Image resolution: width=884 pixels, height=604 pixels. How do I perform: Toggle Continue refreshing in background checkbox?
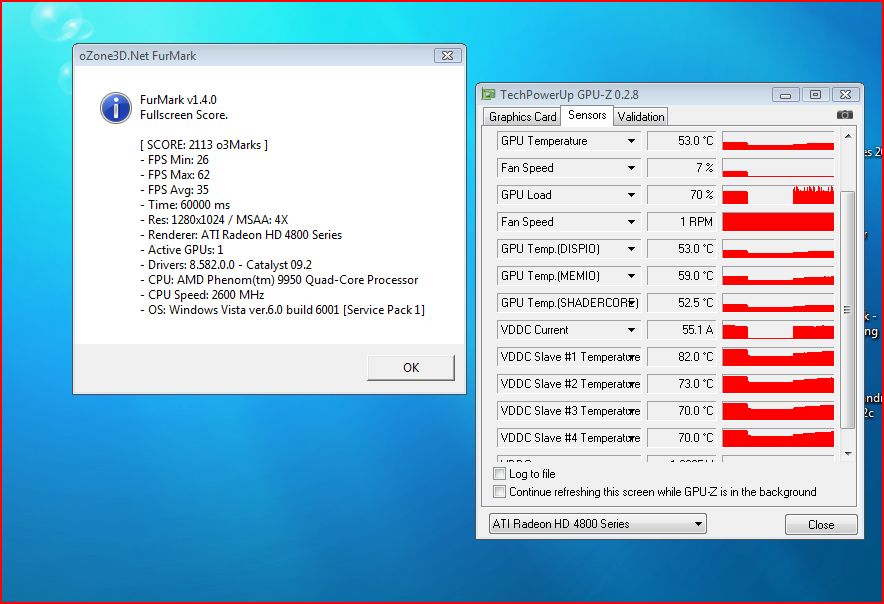[499, 491]
